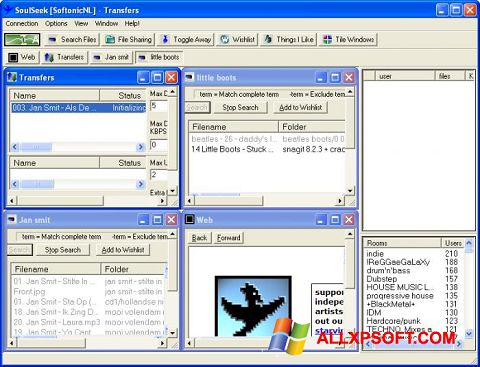
Task: Toggle Away status in the toolbar
Action: coord(187,40)
